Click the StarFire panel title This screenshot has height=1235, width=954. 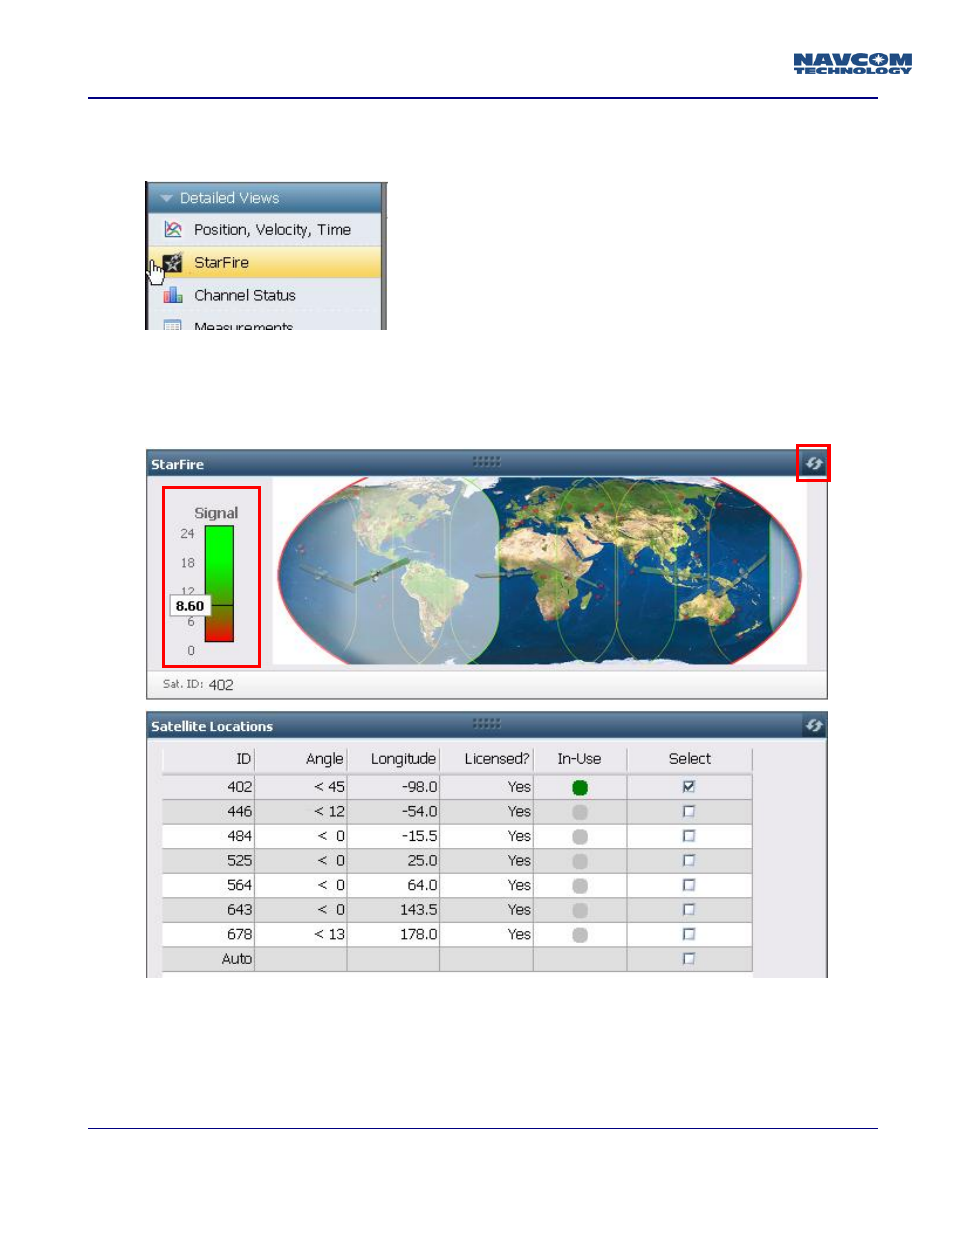point(177,465)
